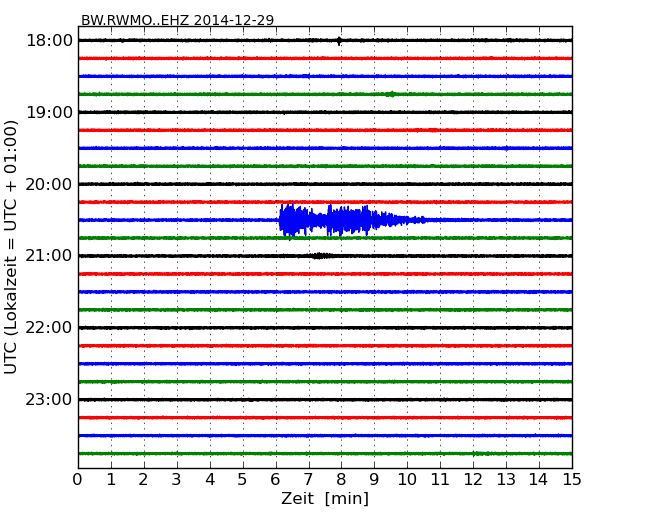This screenshot has width=650, height=520.
Task: Click x-axis tick label 1
Action: pyautogui.click(x=111, y=479)
